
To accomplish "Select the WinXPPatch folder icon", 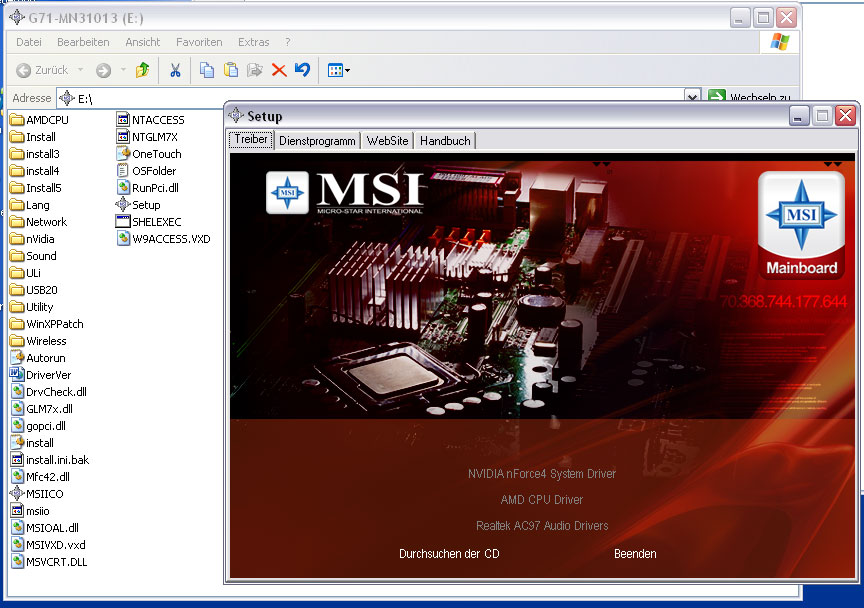I will 17,324.
